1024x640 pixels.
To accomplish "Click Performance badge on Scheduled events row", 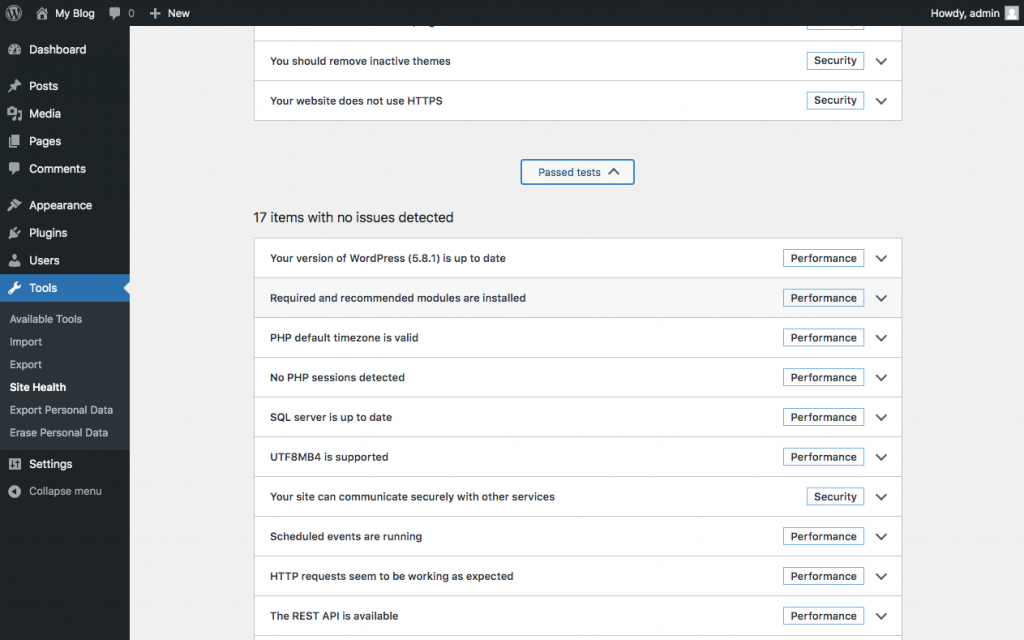I will (x=824, y=537).
